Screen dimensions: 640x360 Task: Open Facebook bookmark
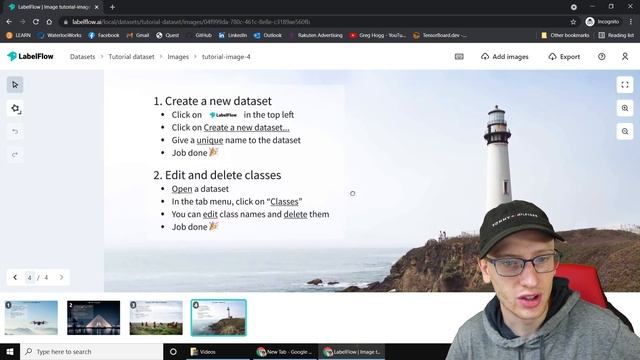[x=104, y=36]
